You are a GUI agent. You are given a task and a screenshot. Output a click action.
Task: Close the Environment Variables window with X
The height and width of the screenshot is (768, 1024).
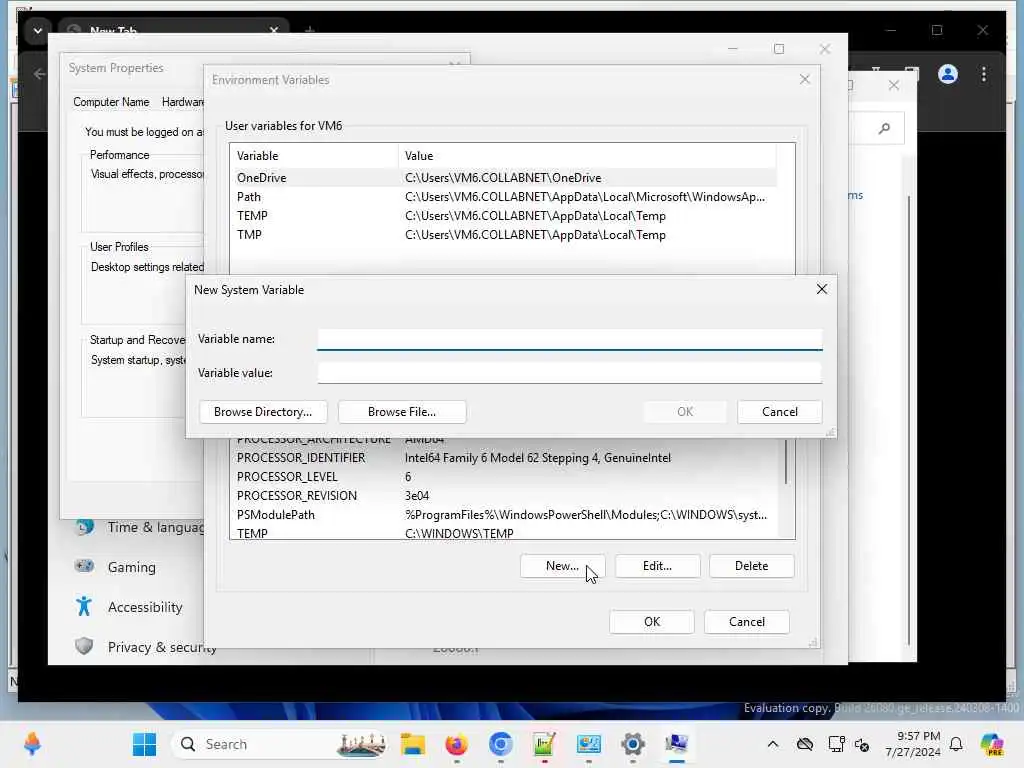tap(805, 80)
